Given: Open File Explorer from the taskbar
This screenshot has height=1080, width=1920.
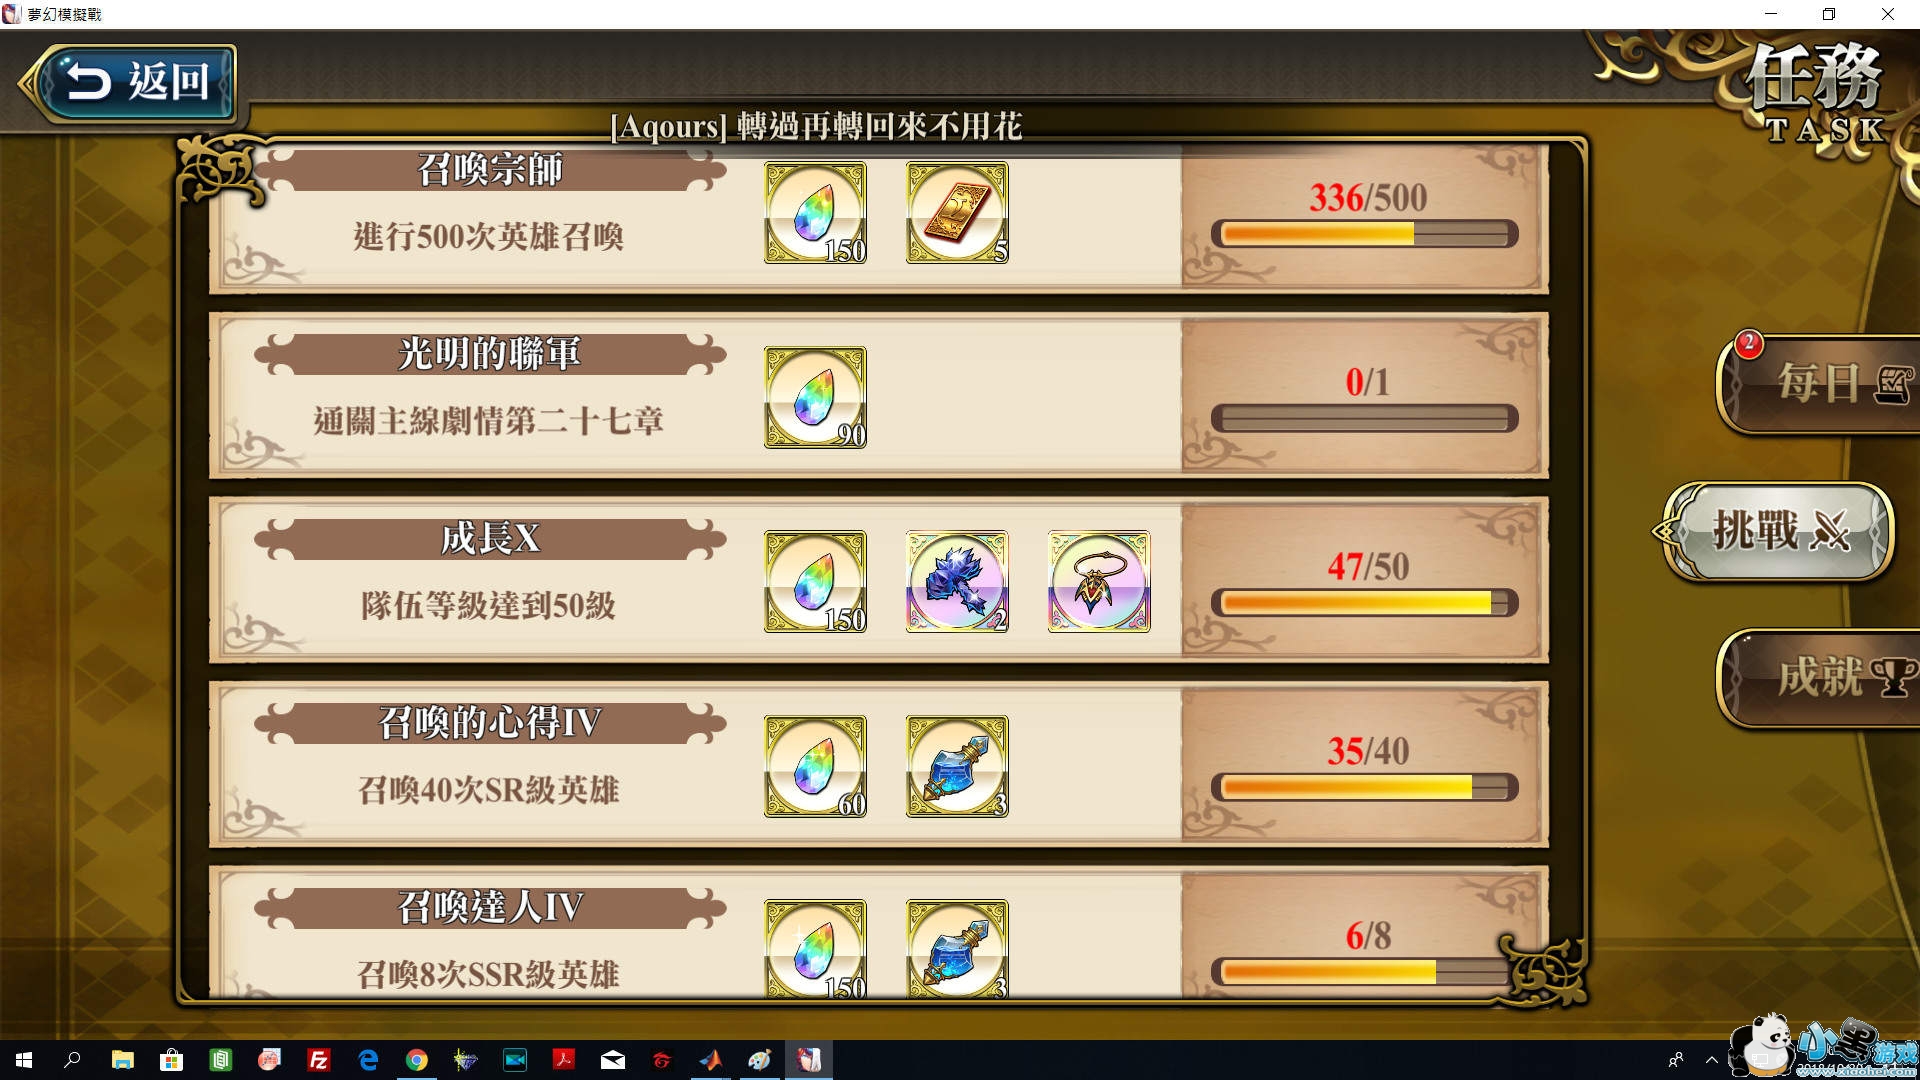Looking at the screenshot, I should (123, 1060).
